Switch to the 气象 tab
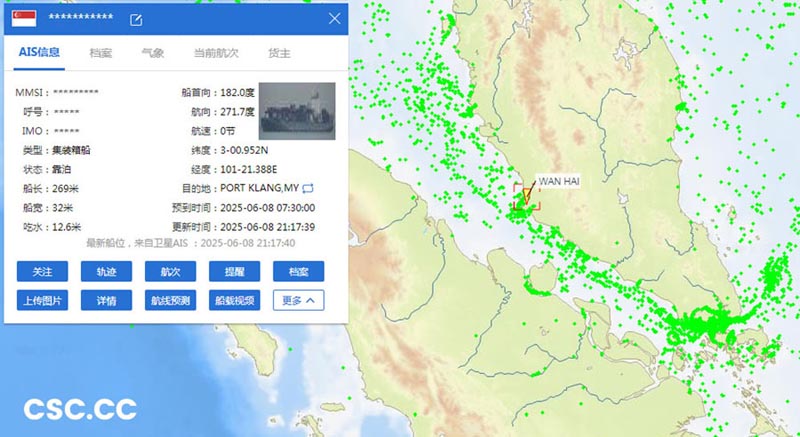800x437 pixels. tap(152, 53)
